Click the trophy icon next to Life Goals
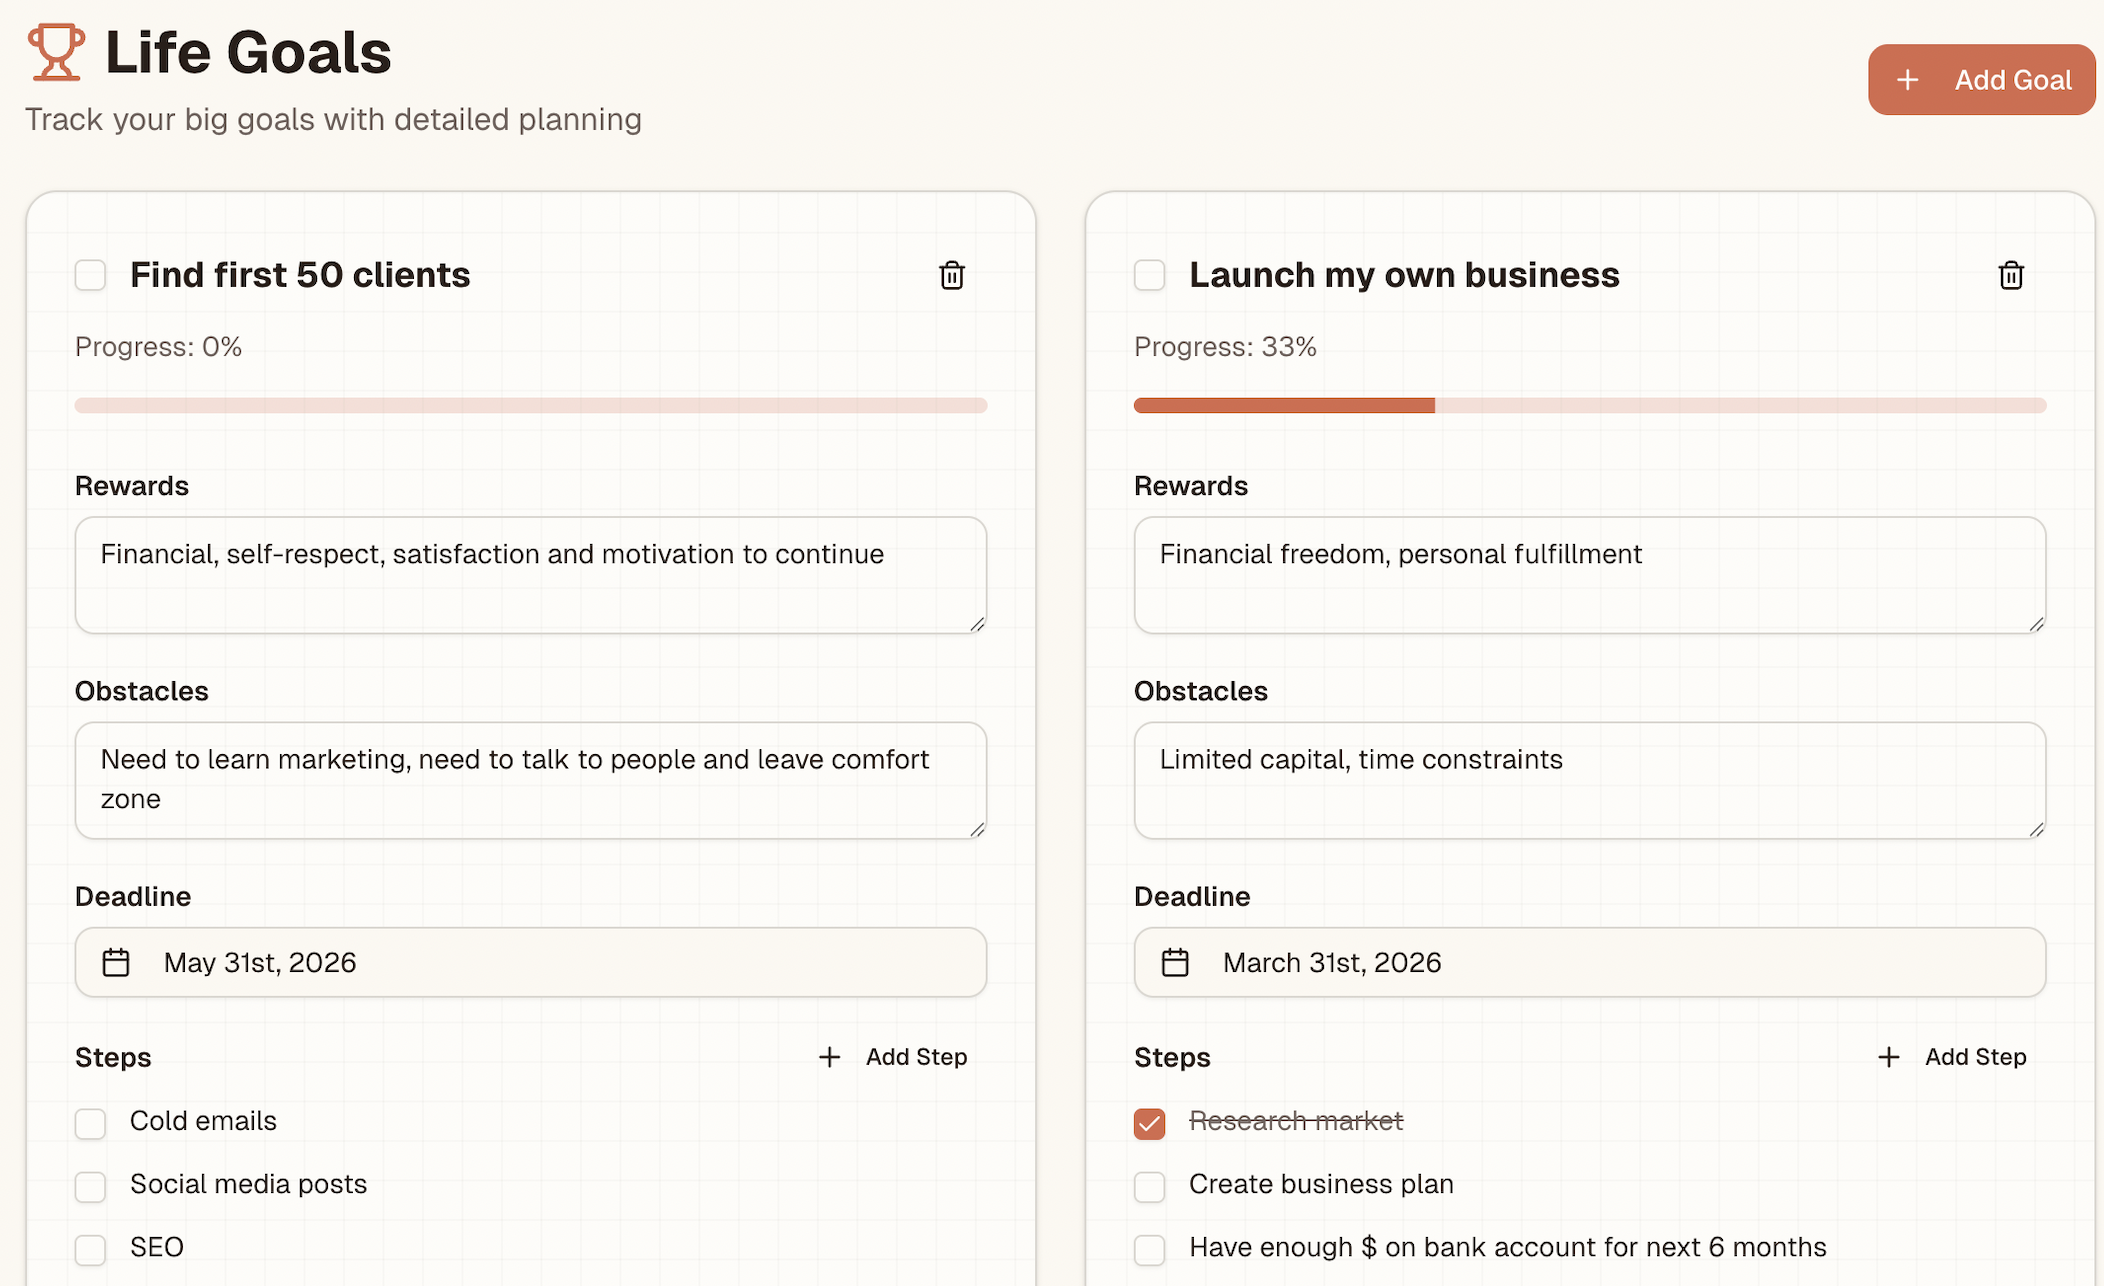The width and height of the screenshot is (2104, 1286). (x=55, y=52)
